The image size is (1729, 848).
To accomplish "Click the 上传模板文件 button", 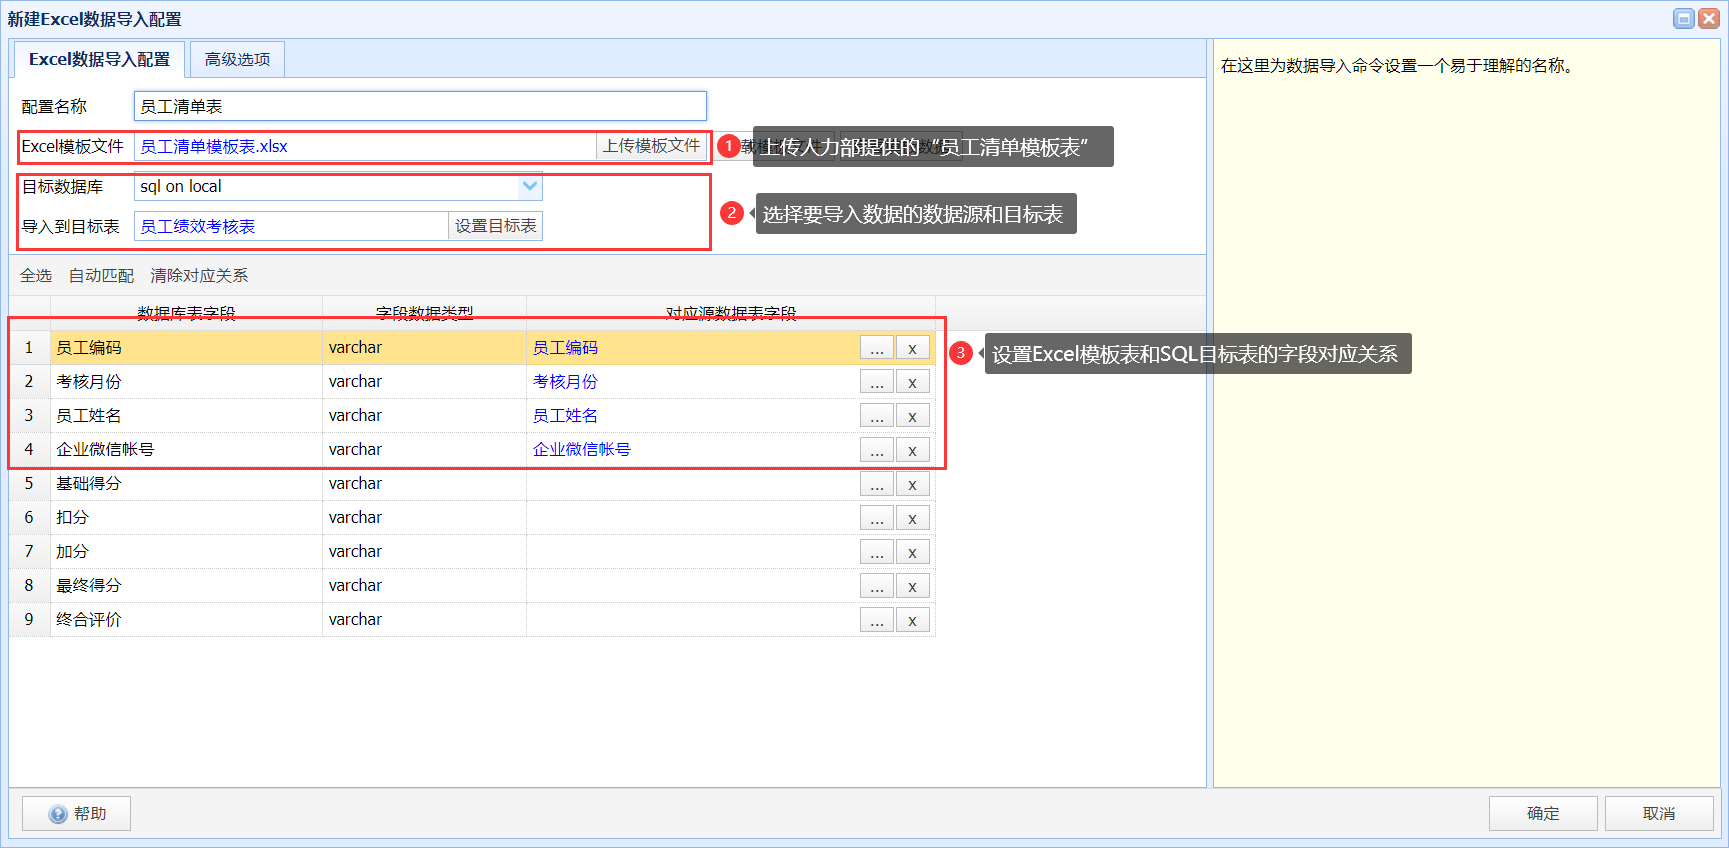I will click(x=652, y=146).
